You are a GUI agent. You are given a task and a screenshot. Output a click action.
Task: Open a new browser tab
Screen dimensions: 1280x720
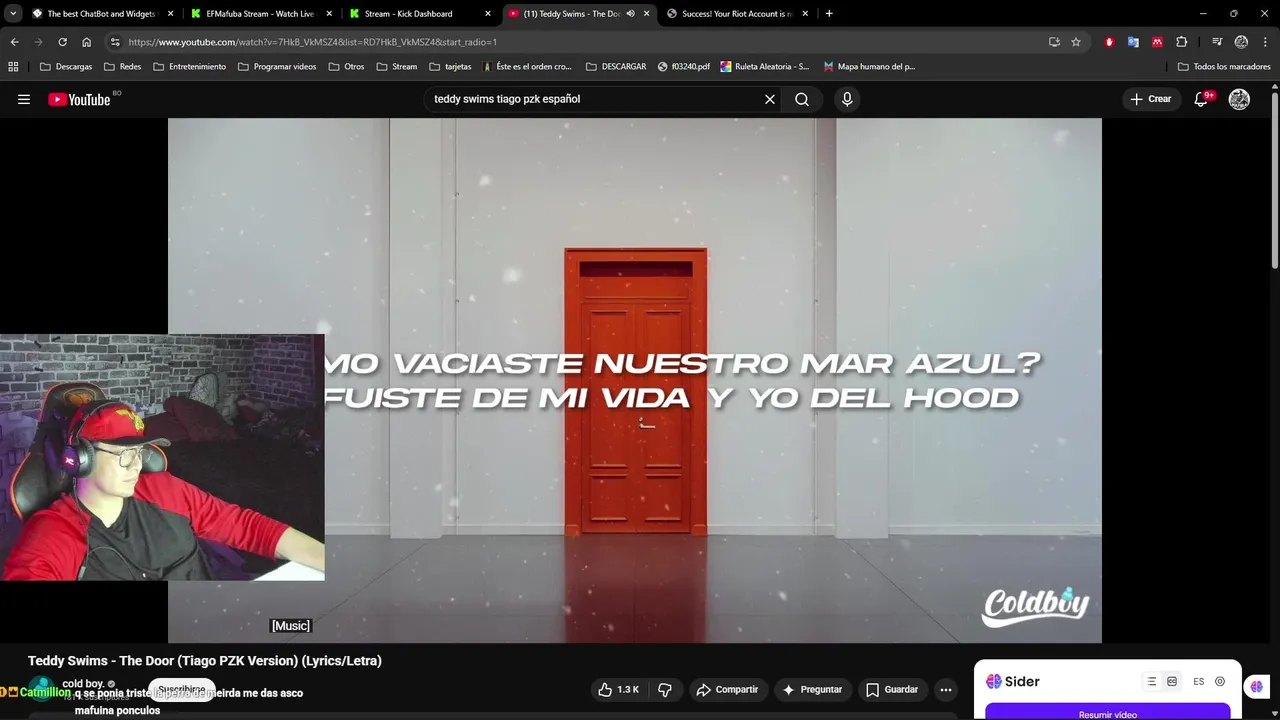pyautogui.click(x=829, y=14)
